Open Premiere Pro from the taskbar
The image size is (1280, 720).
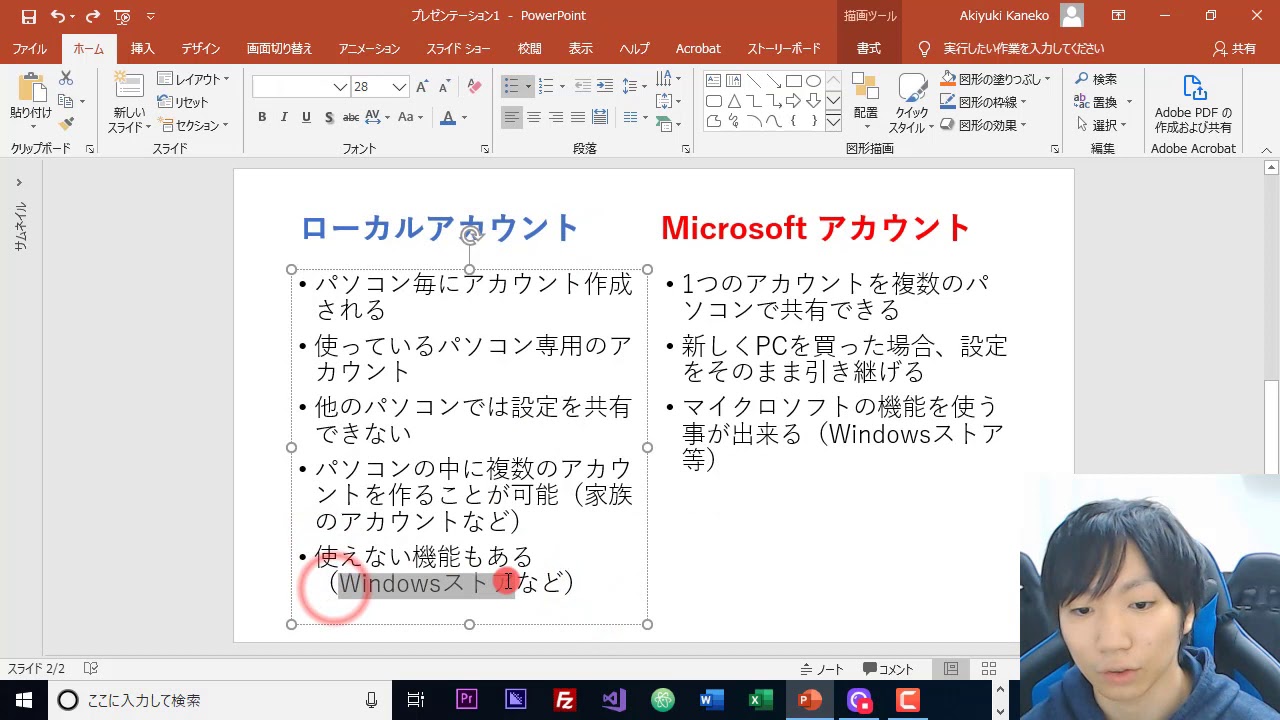(x=466, y=700)
